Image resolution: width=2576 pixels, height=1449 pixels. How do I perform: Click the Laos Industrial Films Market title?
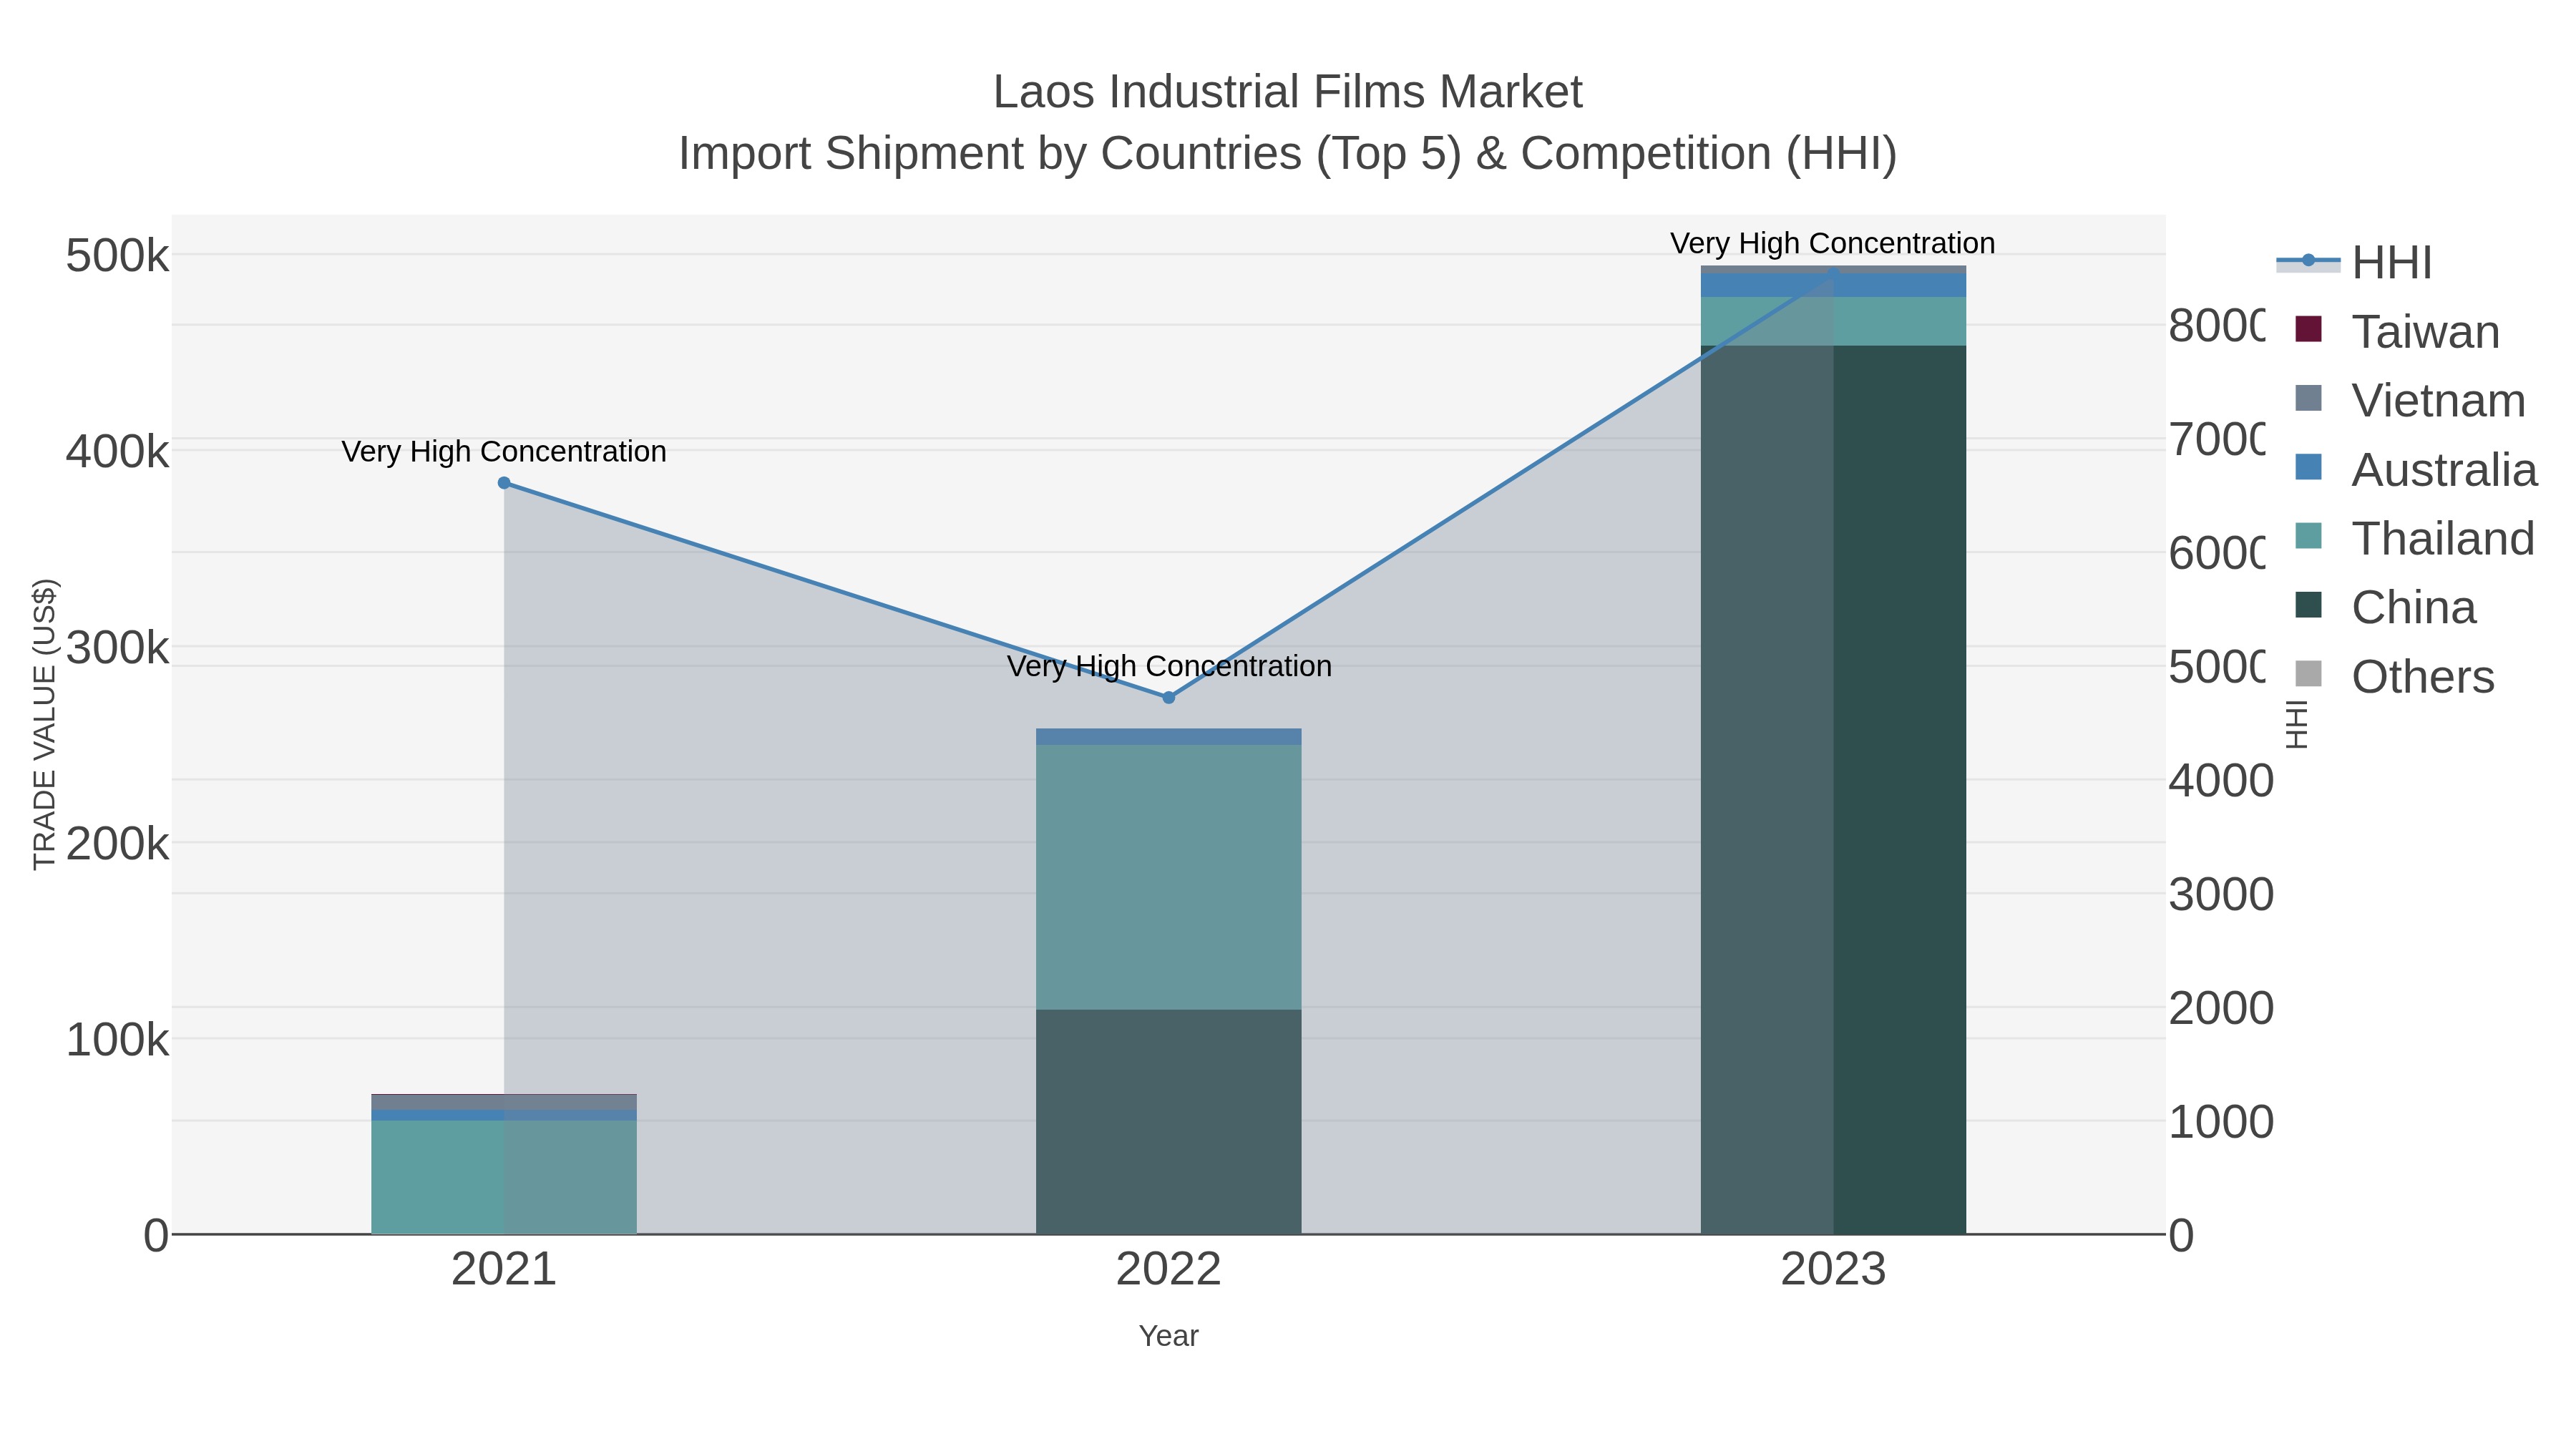(x=1287, y=92)
